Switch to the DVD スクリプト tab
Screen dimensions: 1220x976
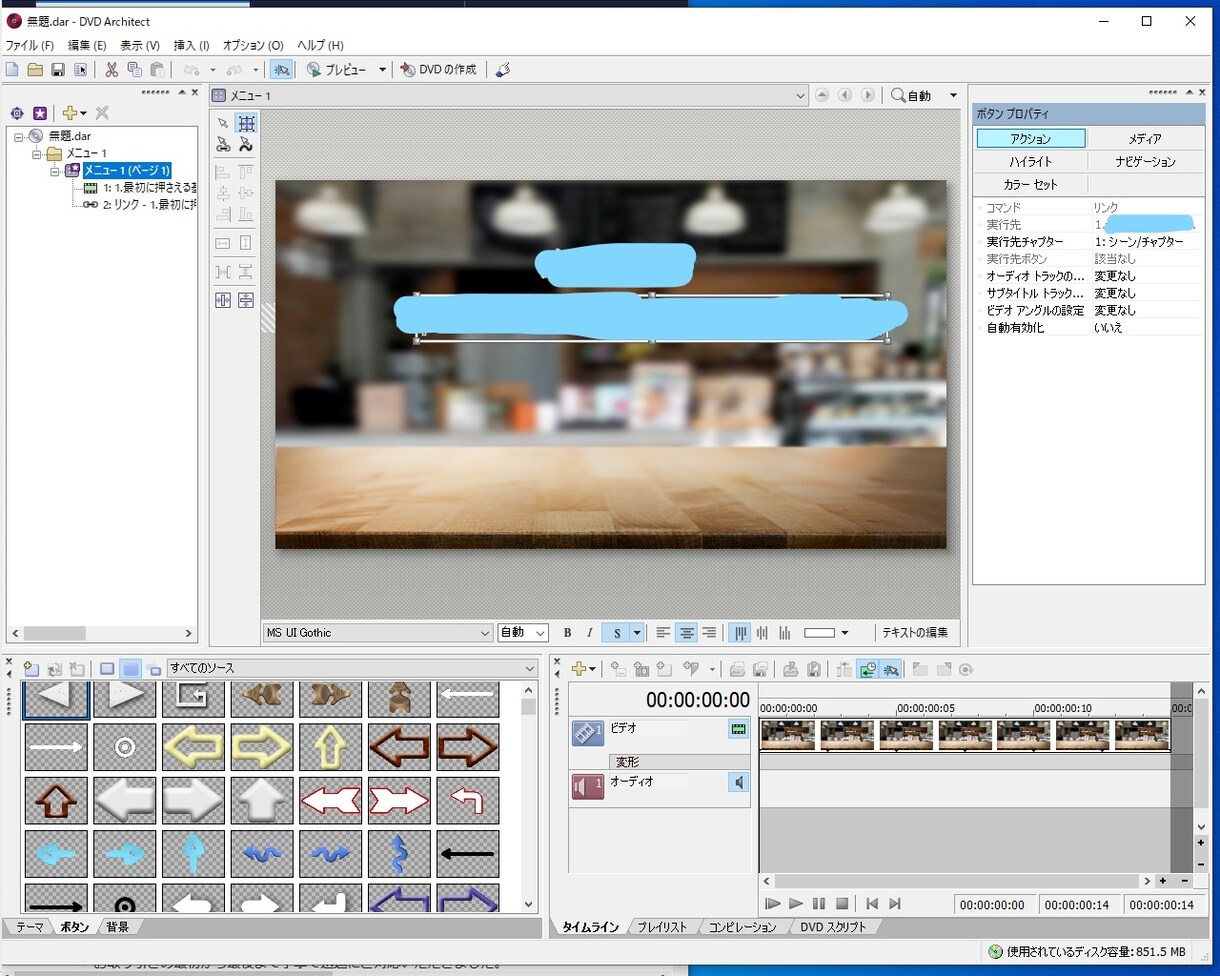point(834,927)
